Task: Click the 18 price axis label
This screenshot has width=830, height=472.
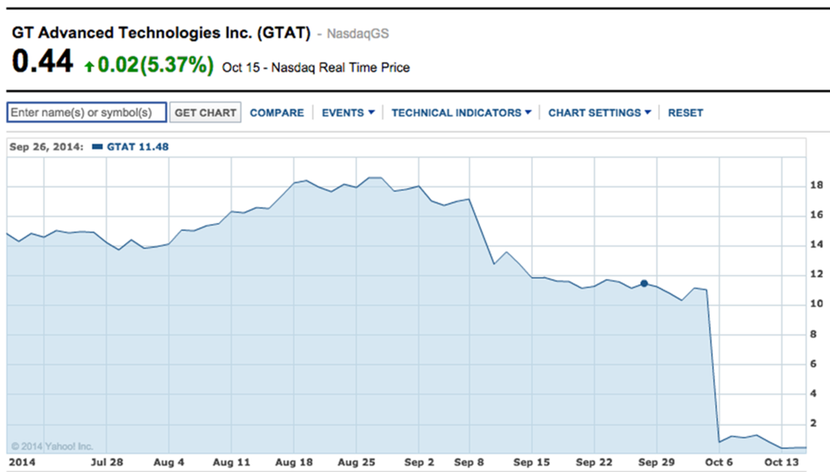Action: click(x=816, y=186)
